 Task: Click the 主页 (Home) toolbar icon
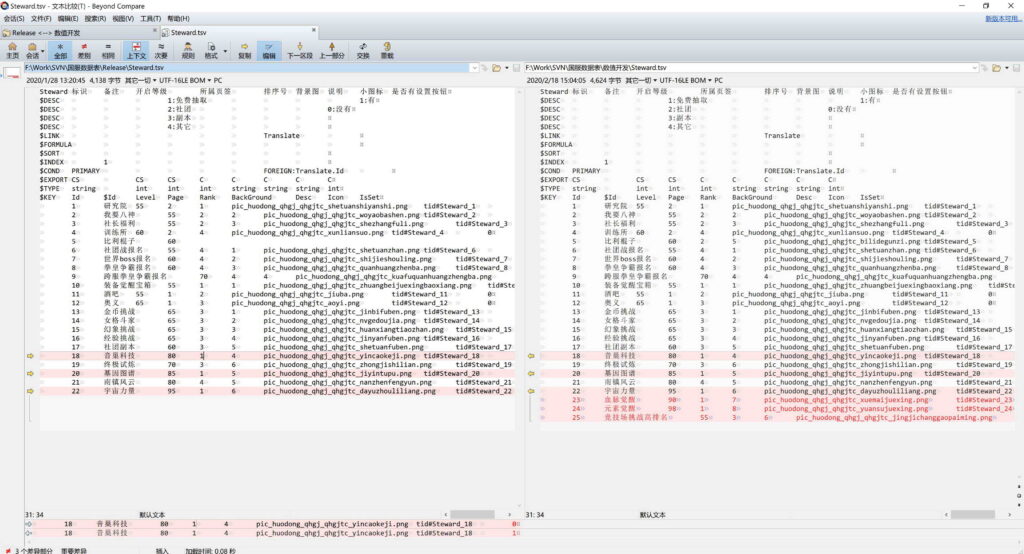point(12,50)
